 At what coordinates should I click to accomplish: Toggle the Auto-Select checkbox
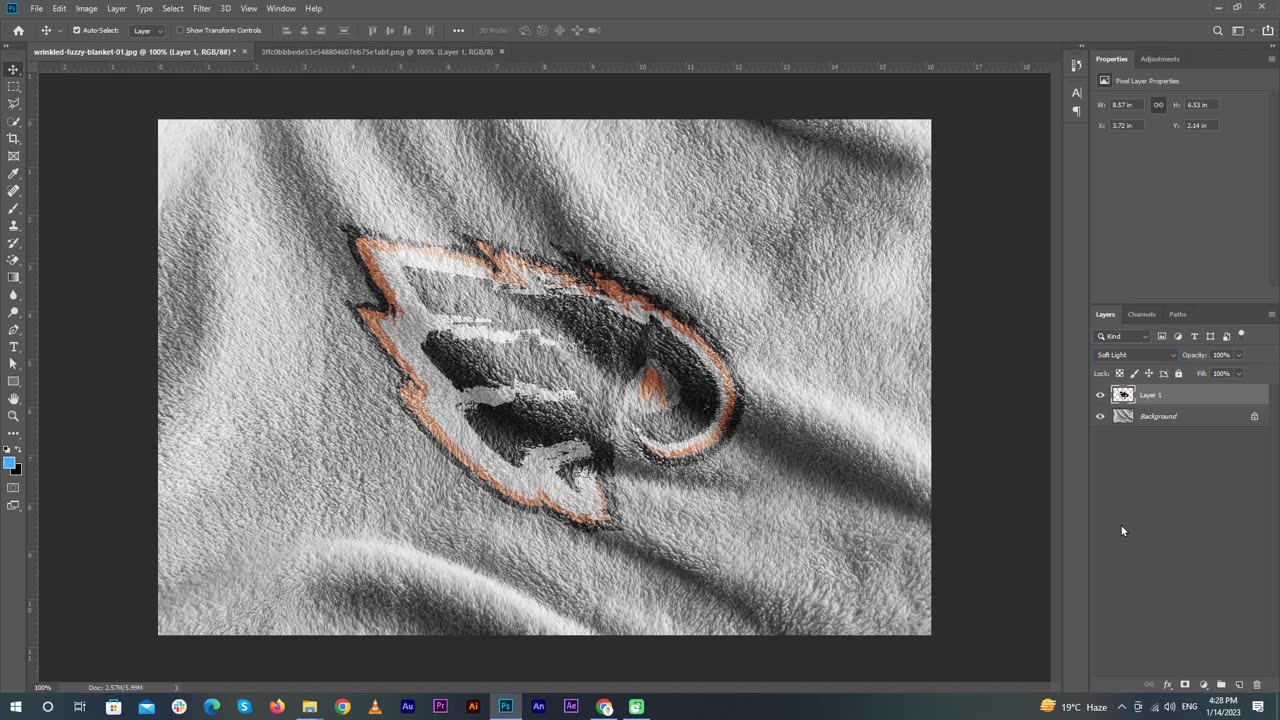(76, 30)
